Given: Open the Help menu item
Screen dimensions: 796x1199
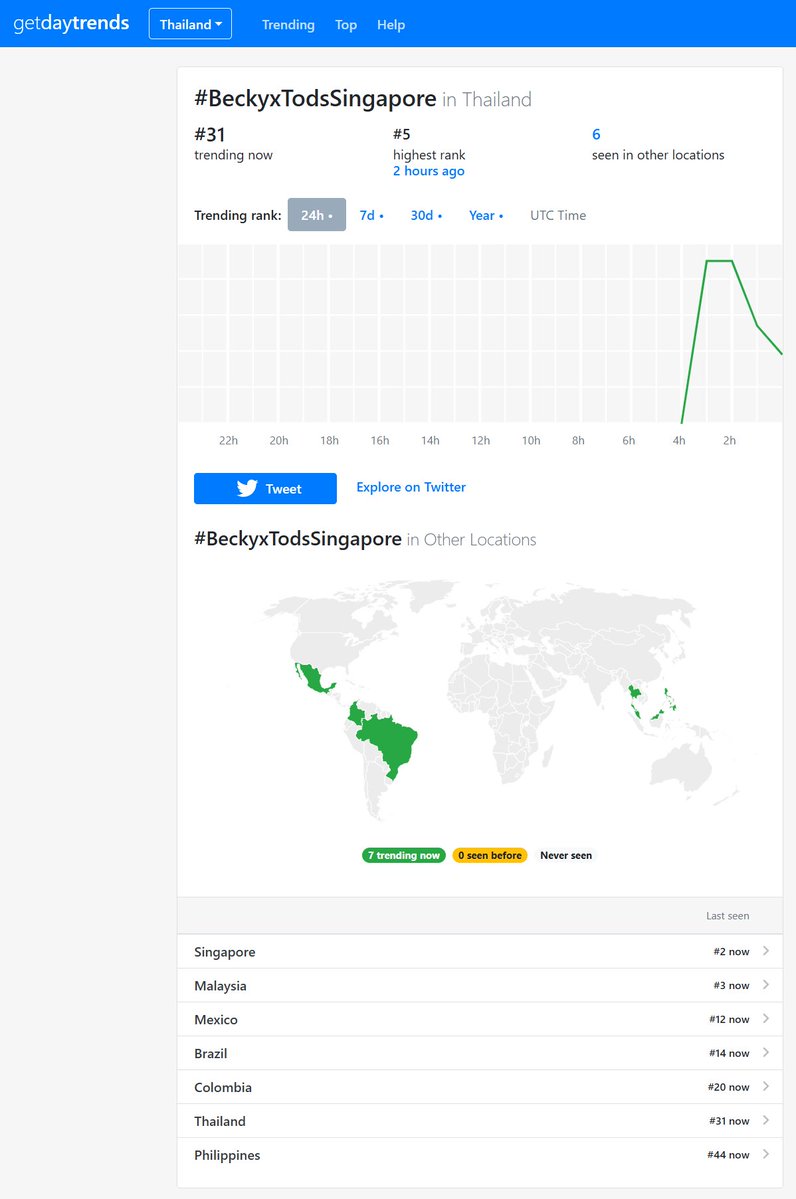Looking at the screenshot, I should [x=391, y=24].
